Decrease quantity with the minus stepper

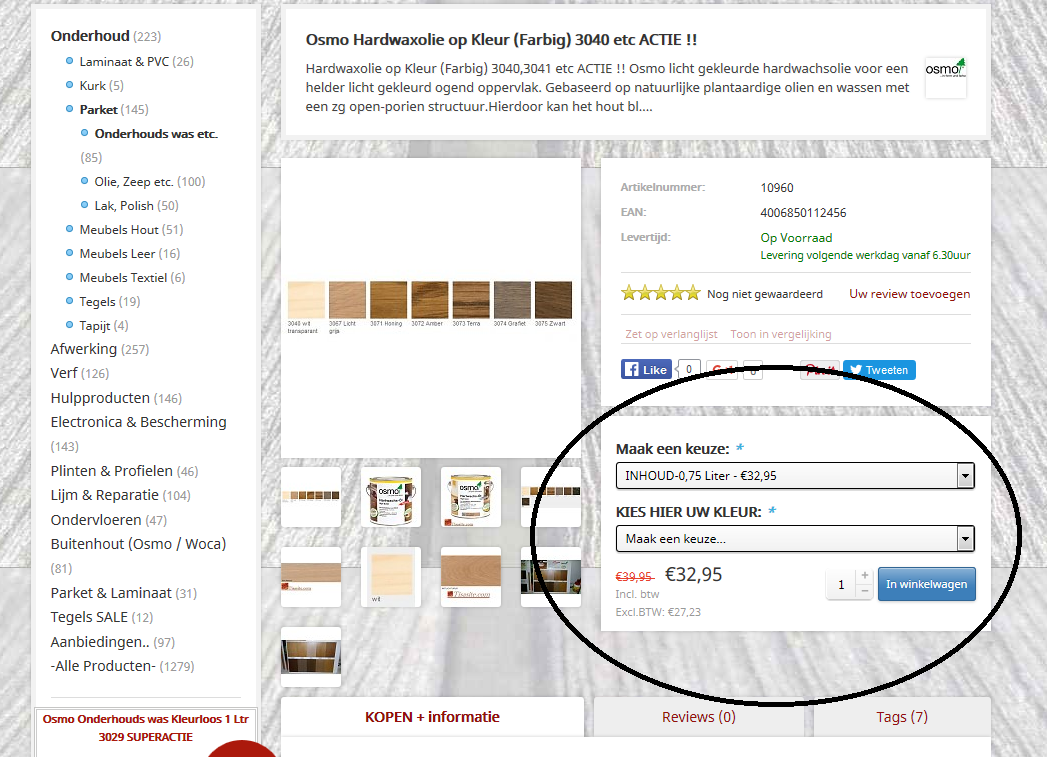[865, 591]
